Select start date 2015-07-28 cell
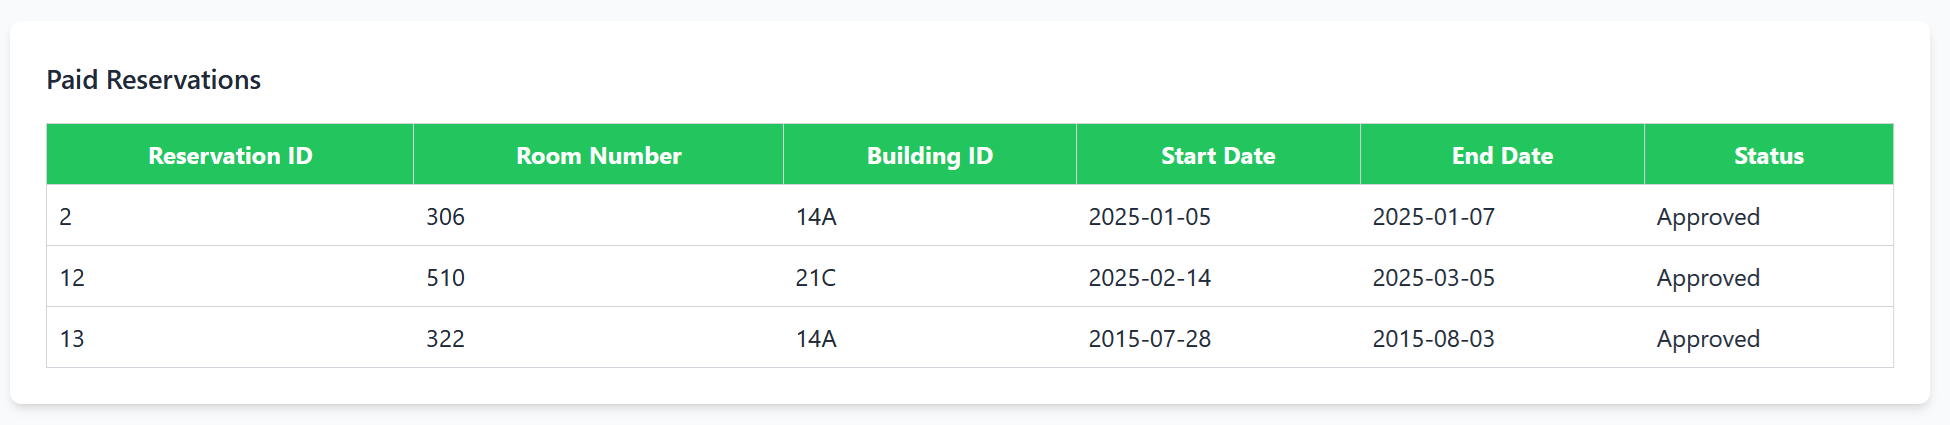The height and width of the screenshot is (425, 1950). (x=1149, y=339)
